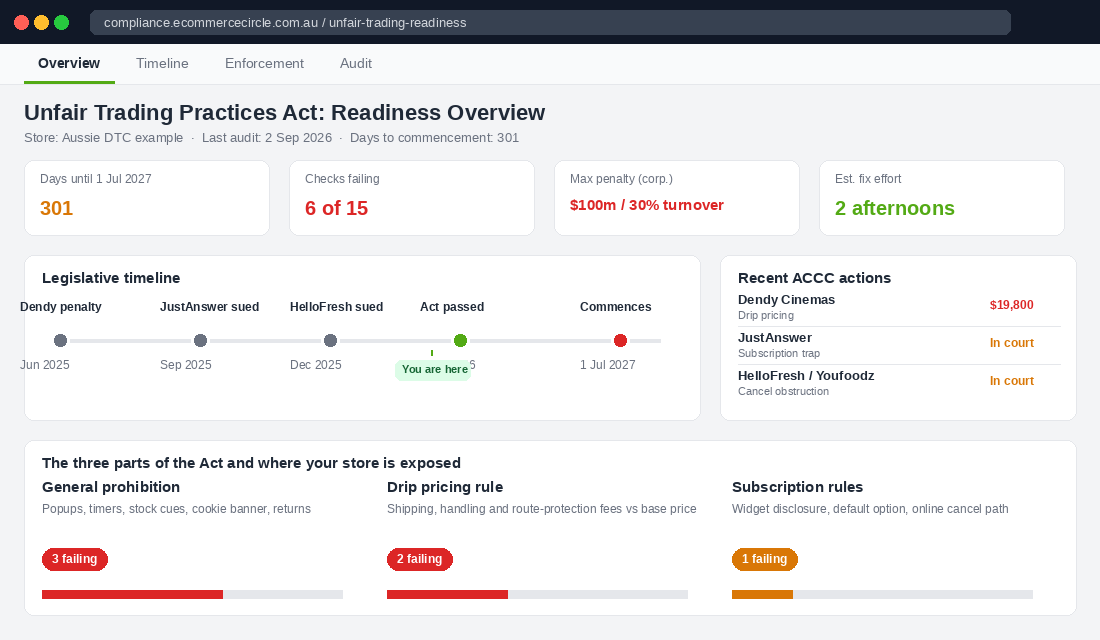Image resolution: width=1100 pixels, height=640 pixels.
Task: Open the Dendy Cinemas action row
Action: pyautogui.click(x=899, y=307)
